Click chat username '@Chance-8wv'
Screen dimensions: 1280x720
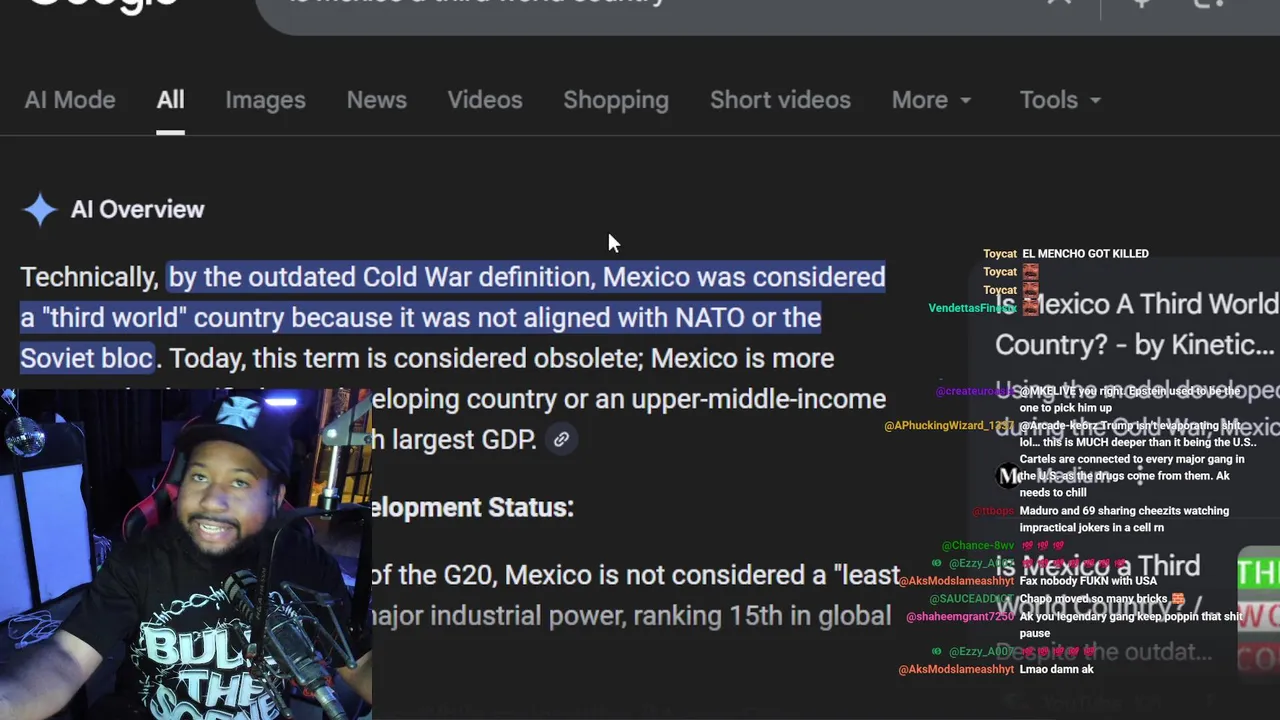point(978,546)
